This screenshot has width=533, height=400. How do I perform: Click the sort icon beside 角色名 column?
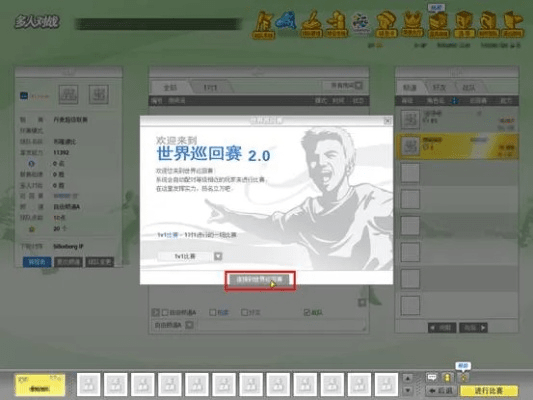454,101
